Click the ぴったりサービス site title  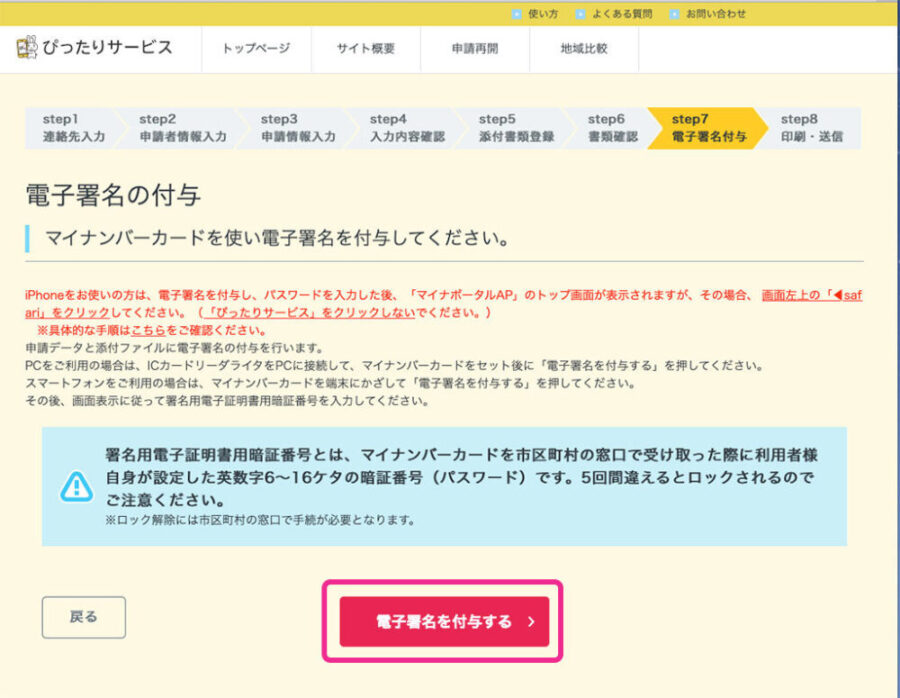coord(107,47)
